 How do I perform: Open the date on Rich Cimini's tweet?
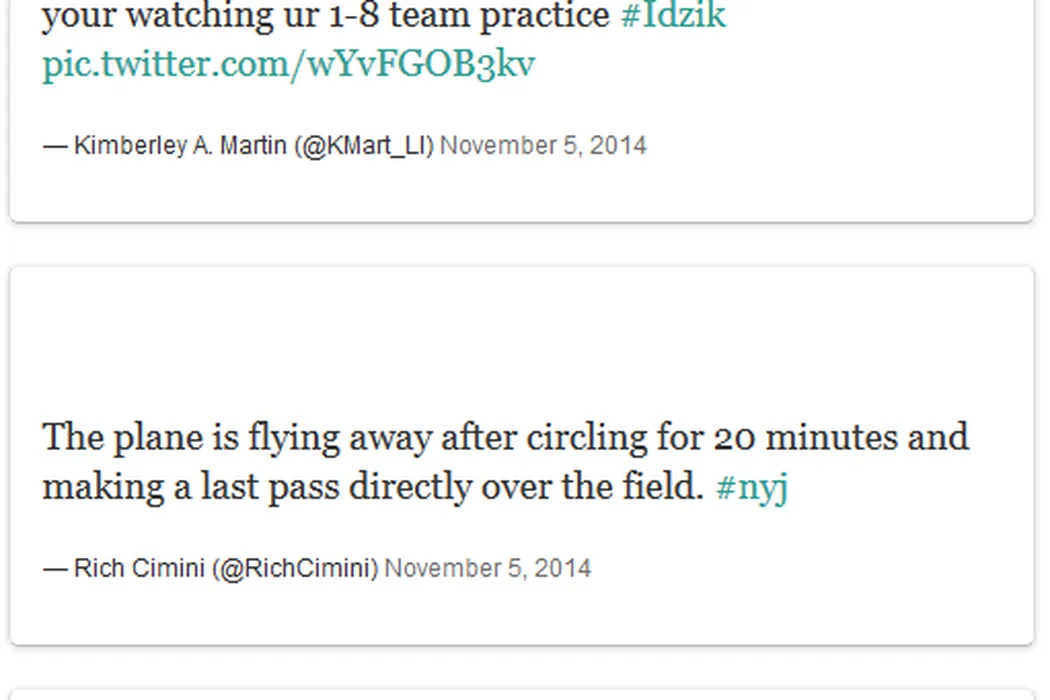[488, 569]
